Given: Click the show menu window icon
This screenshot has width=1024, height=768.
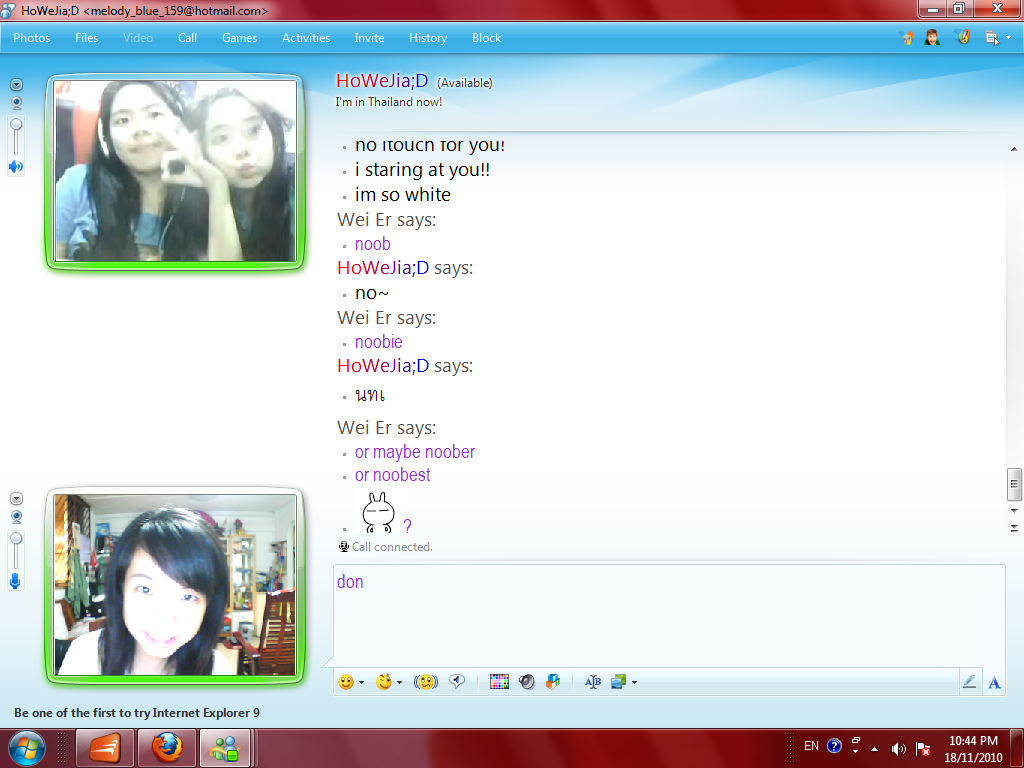Looking at the screenshot, I should point(992,38).
